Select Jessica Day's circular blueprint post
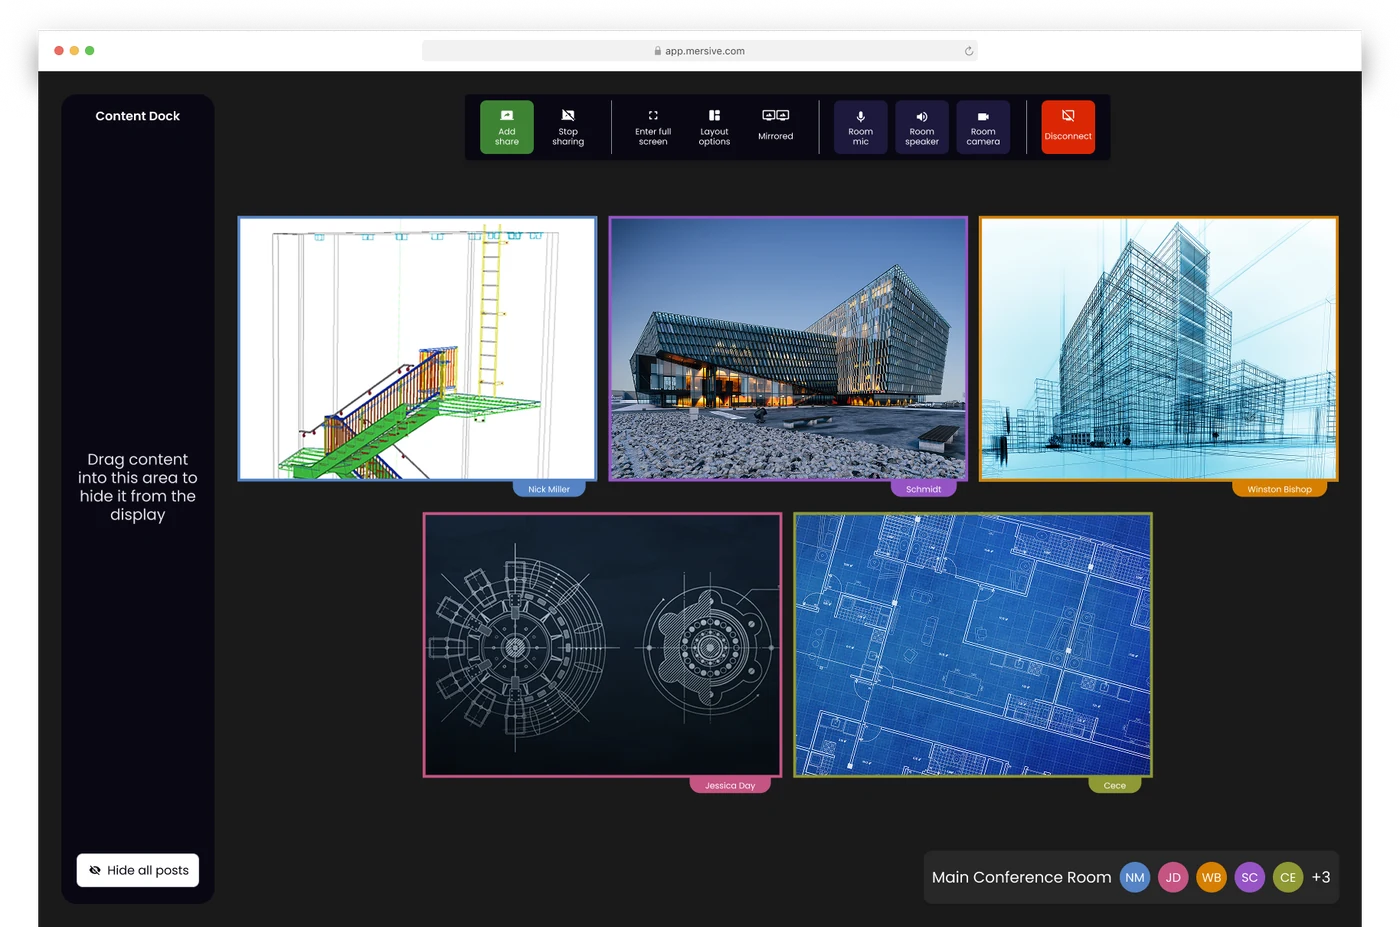The height and width of the screenshot is (927, 1400). coord(602,645)
